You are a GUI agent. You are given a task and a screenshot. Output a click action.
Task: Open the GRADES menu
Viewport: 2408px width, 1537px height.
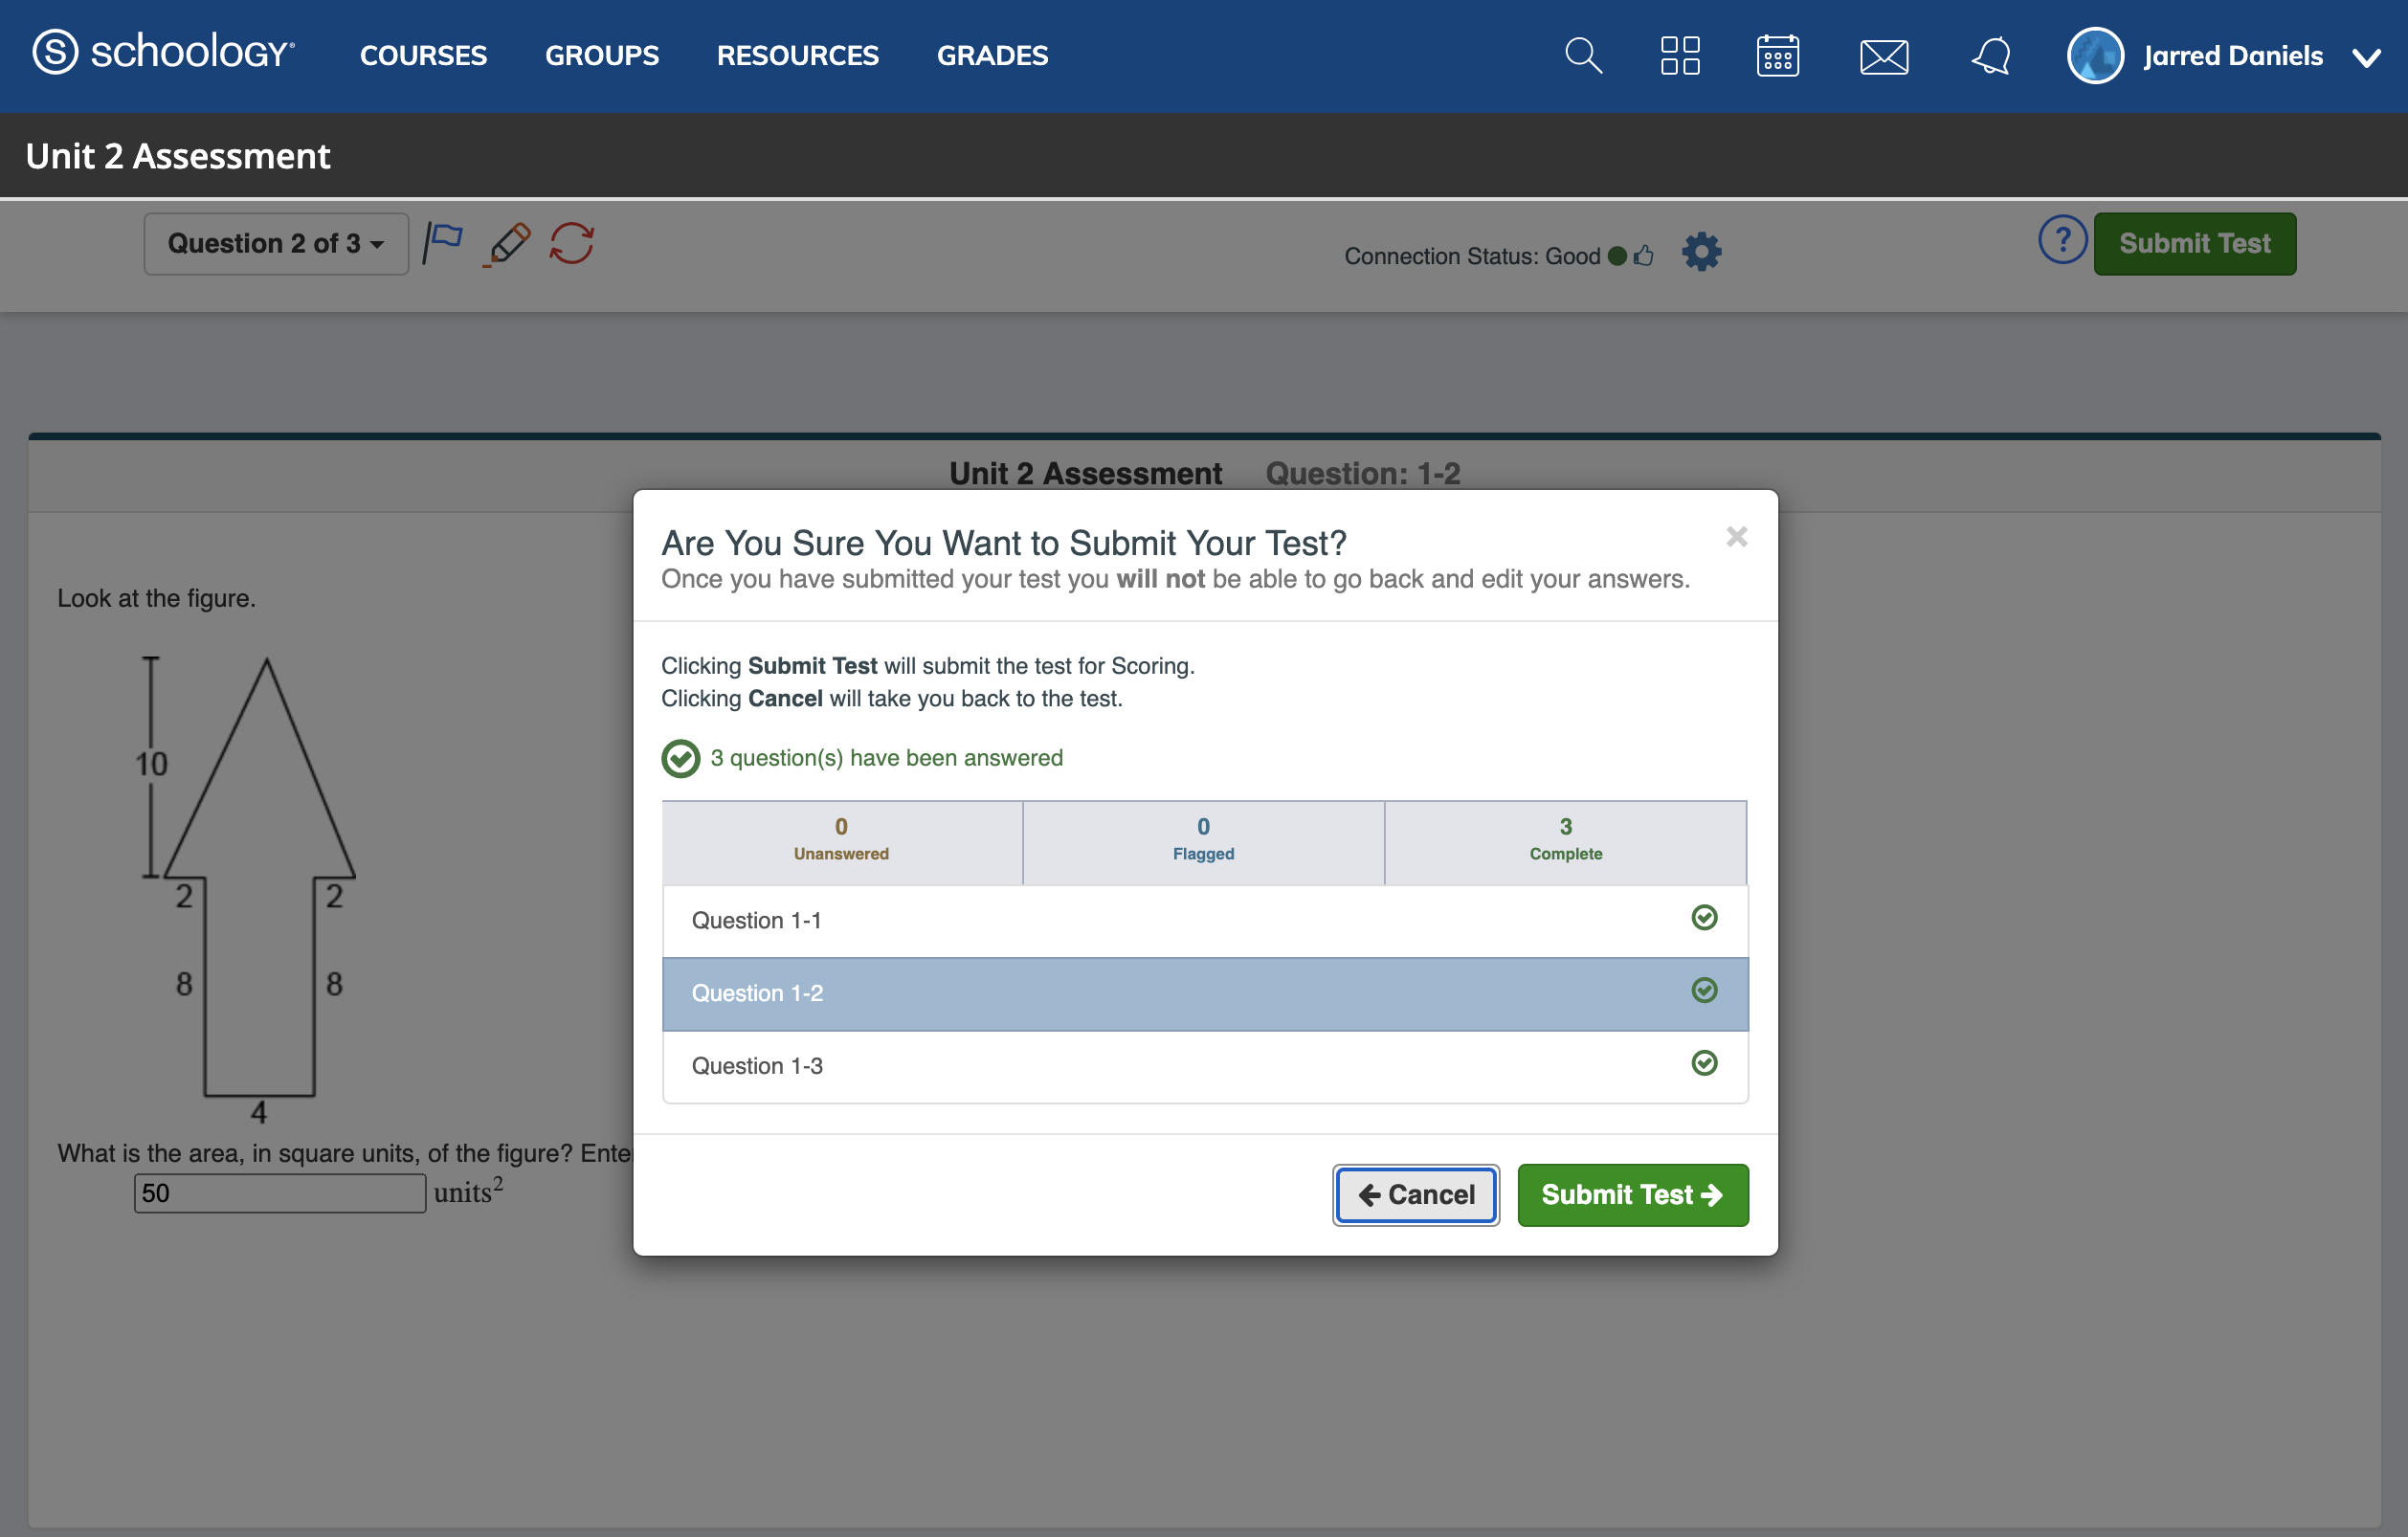[992, 56]
